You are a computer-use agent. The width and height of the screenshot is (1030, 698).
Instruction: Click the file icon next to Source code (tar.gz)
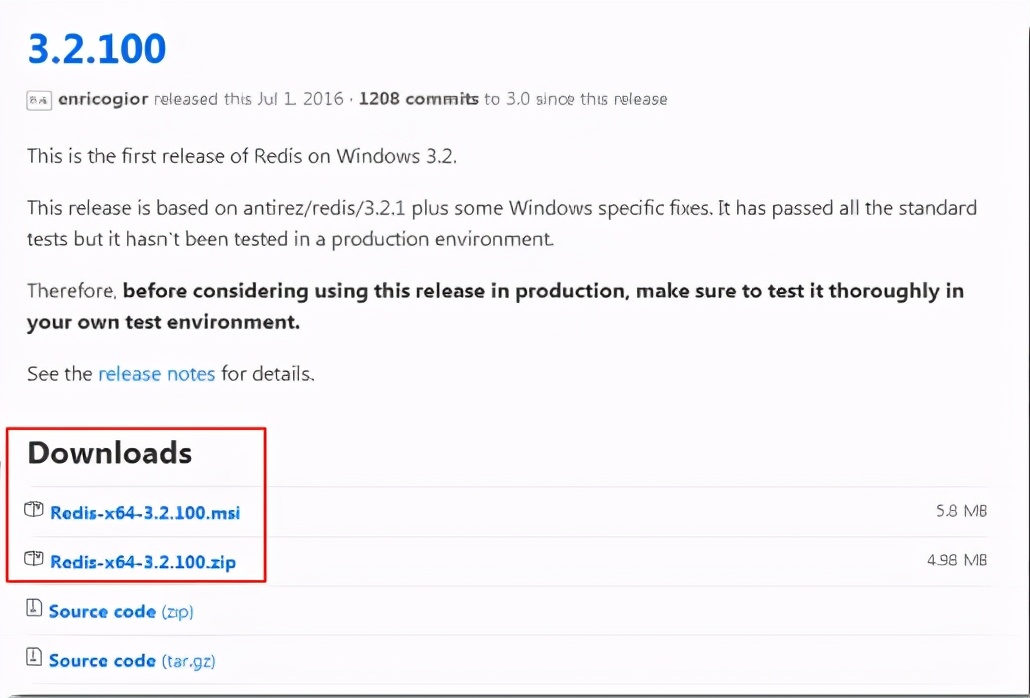34,659
